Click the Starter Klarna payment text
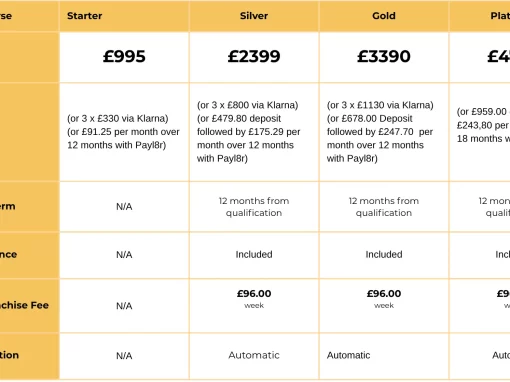The image size is (510, 382). [x=118, y=118]
